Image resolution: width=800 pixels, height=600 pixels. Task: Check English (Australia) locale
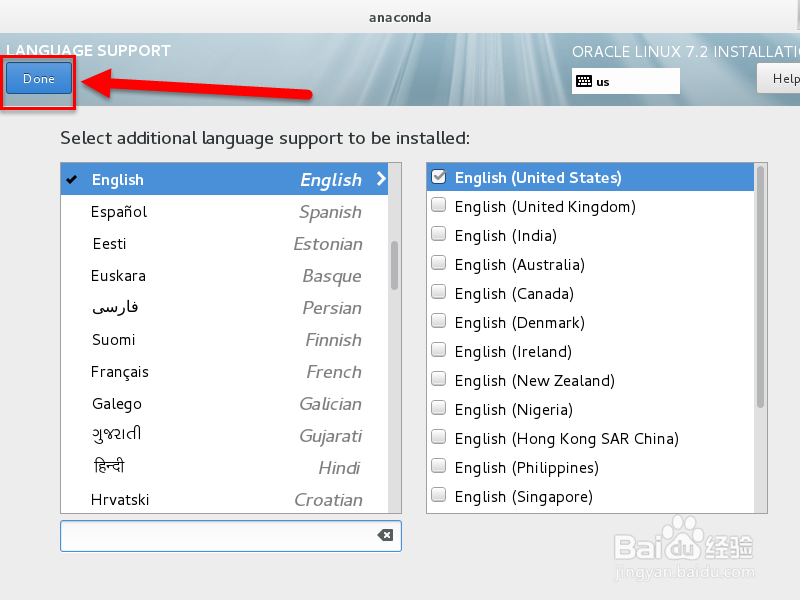[438, 263]
